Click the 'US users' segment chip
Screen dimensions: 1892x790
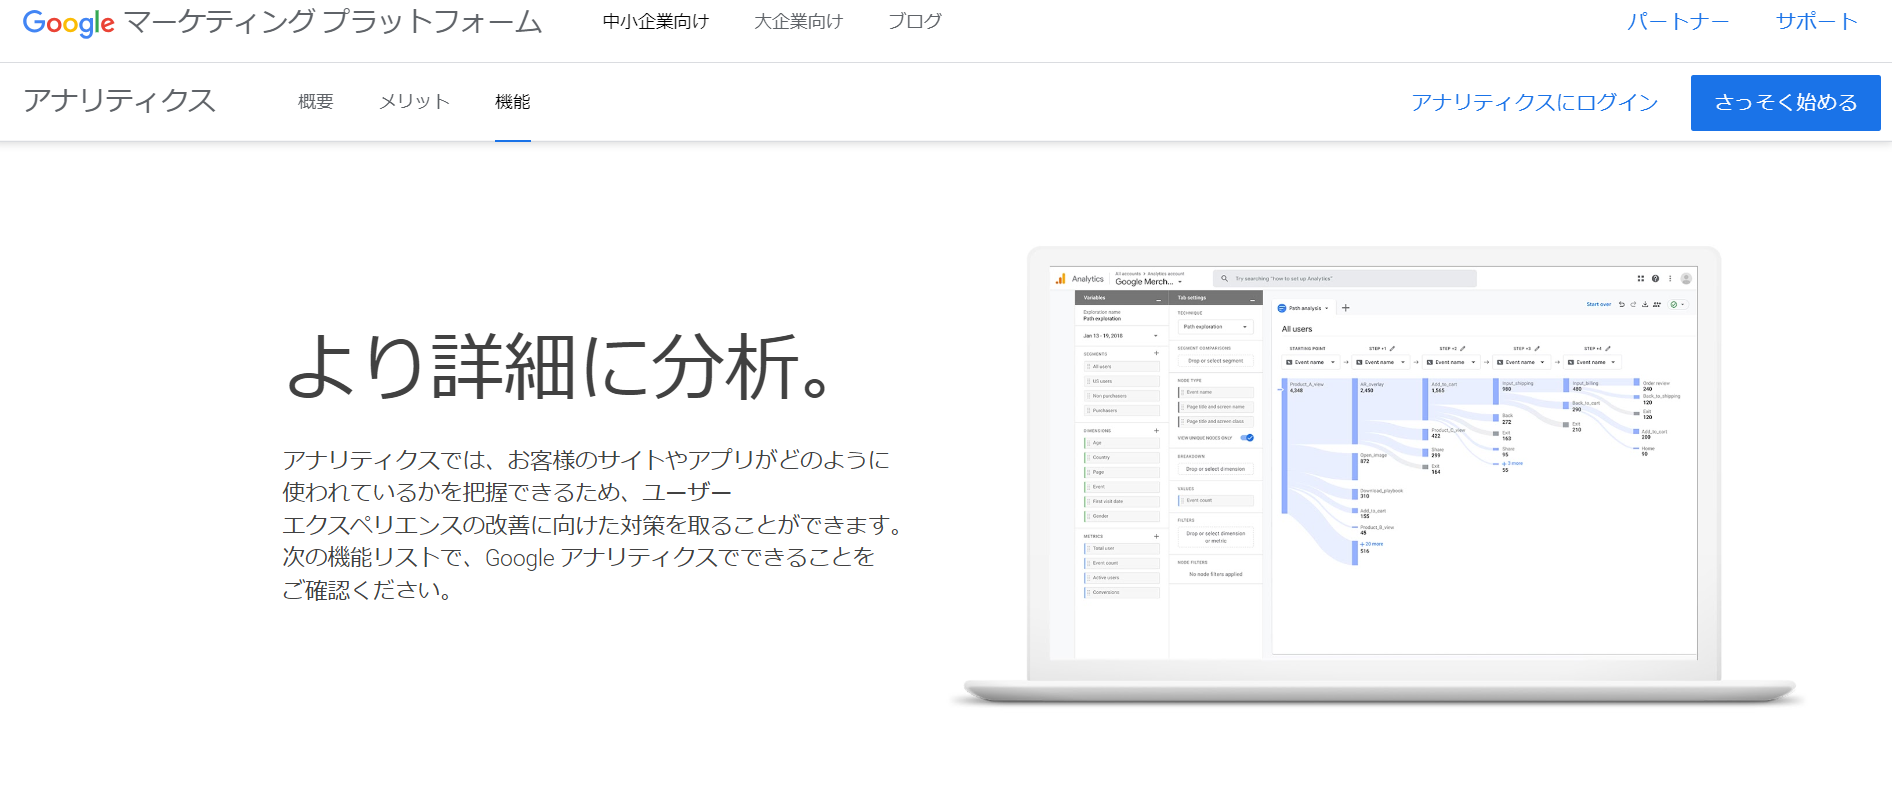tap(1122, 381)
